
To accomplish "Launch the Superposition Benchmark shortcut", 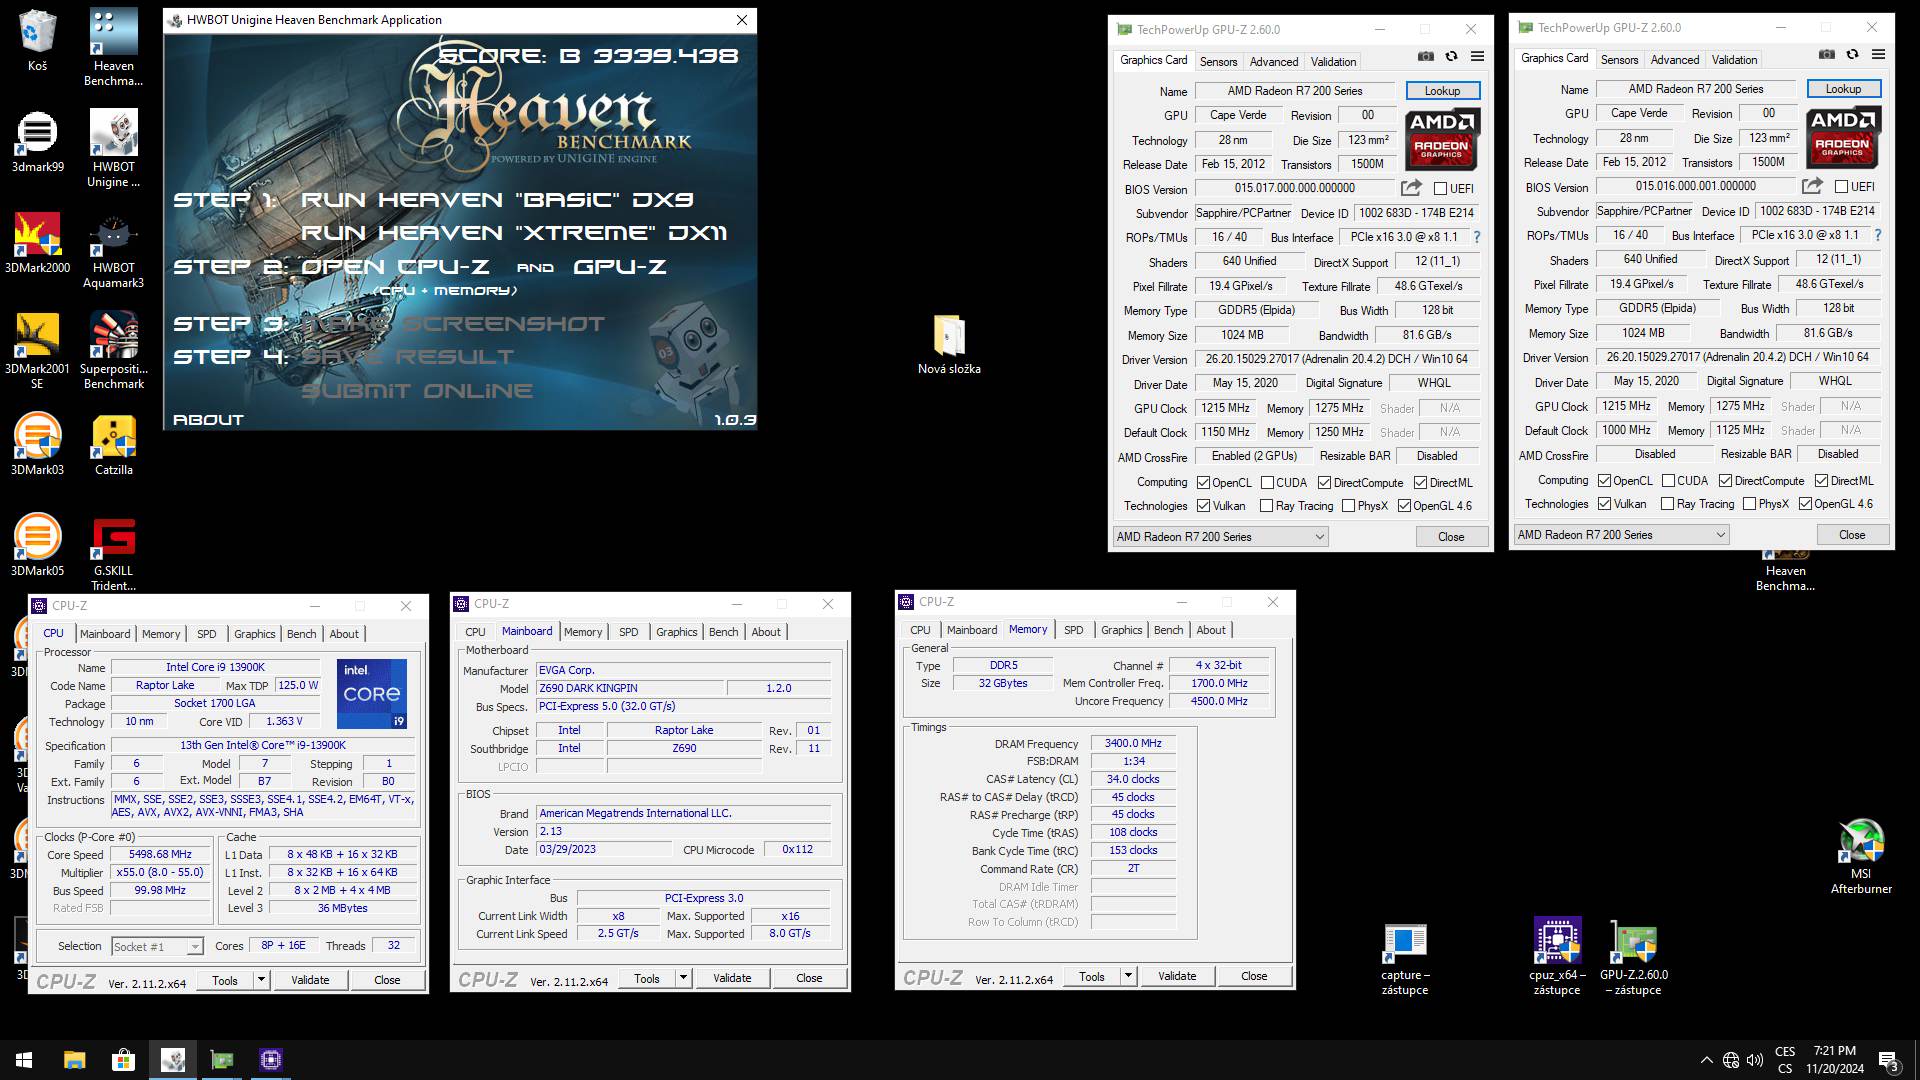I will pyautogui.click(x=113, y=350).
